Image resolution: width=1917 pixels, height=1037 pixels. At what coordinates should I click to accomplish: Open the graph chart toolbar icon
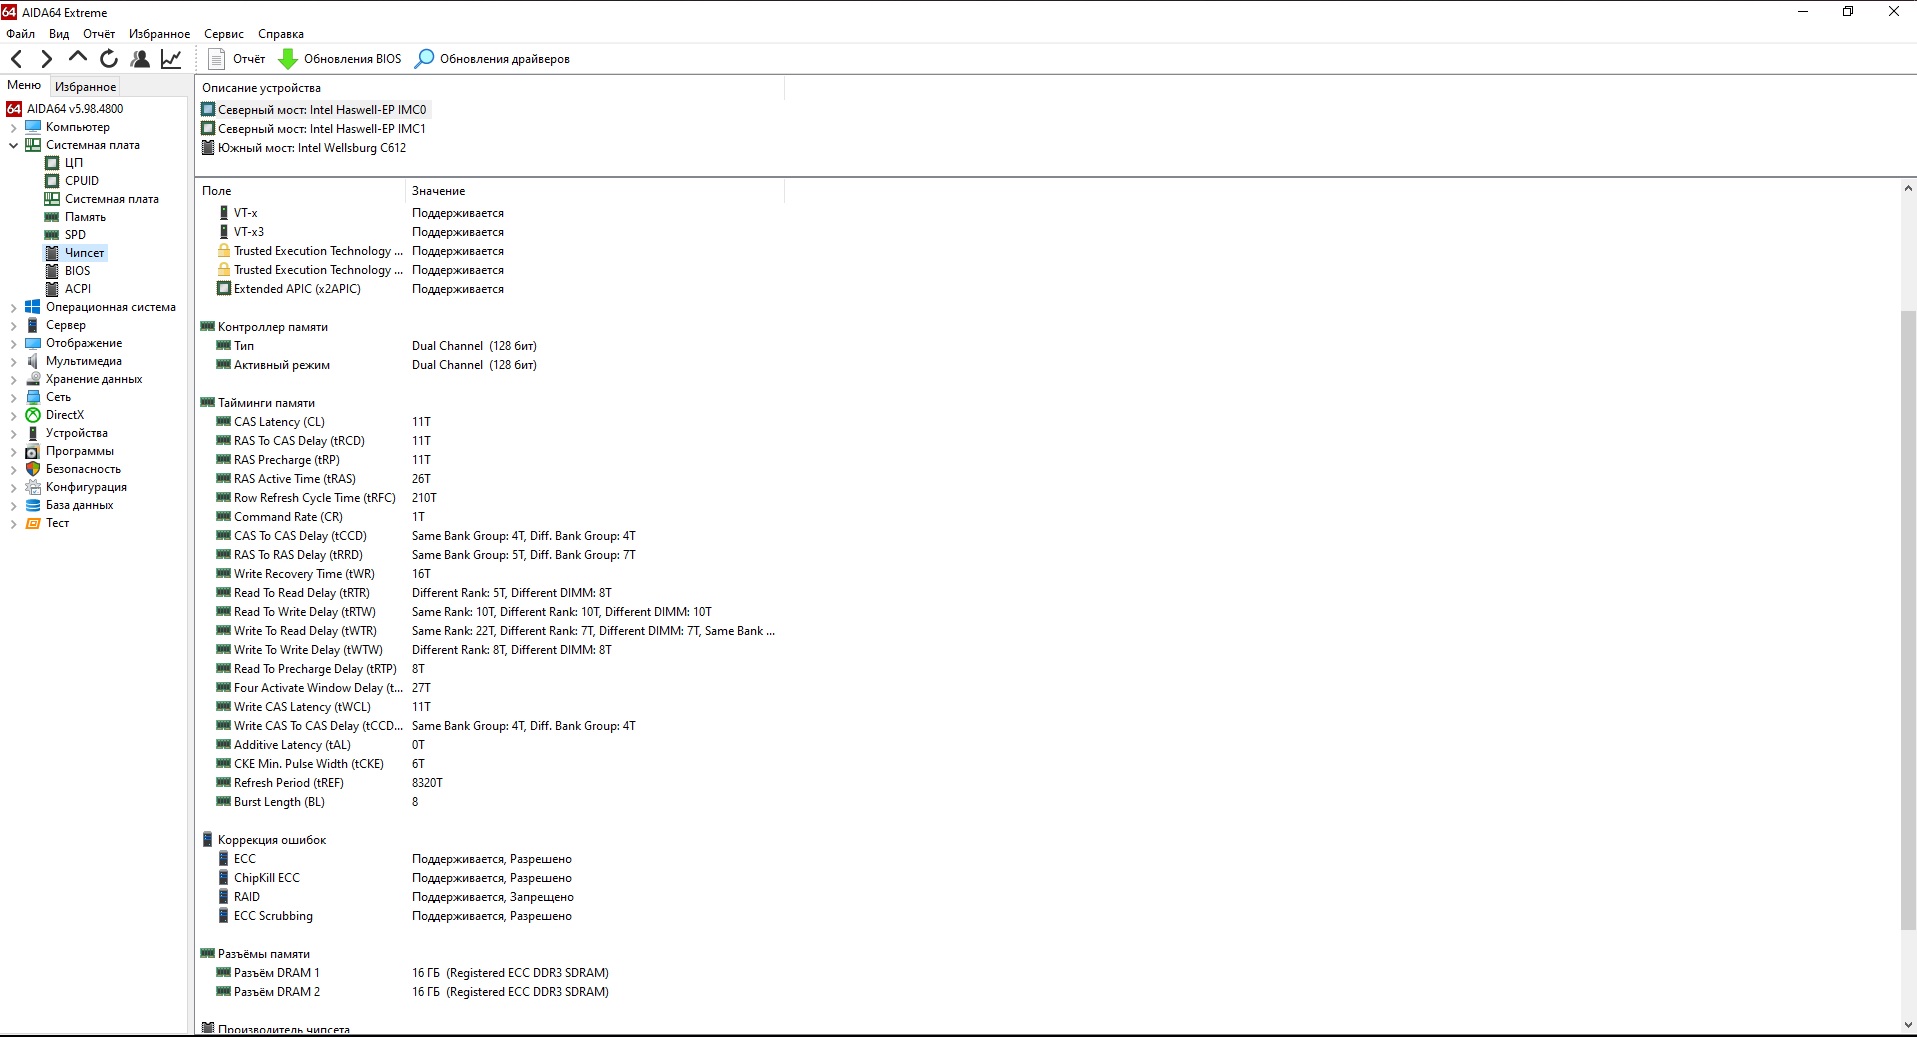click(171, 59)
